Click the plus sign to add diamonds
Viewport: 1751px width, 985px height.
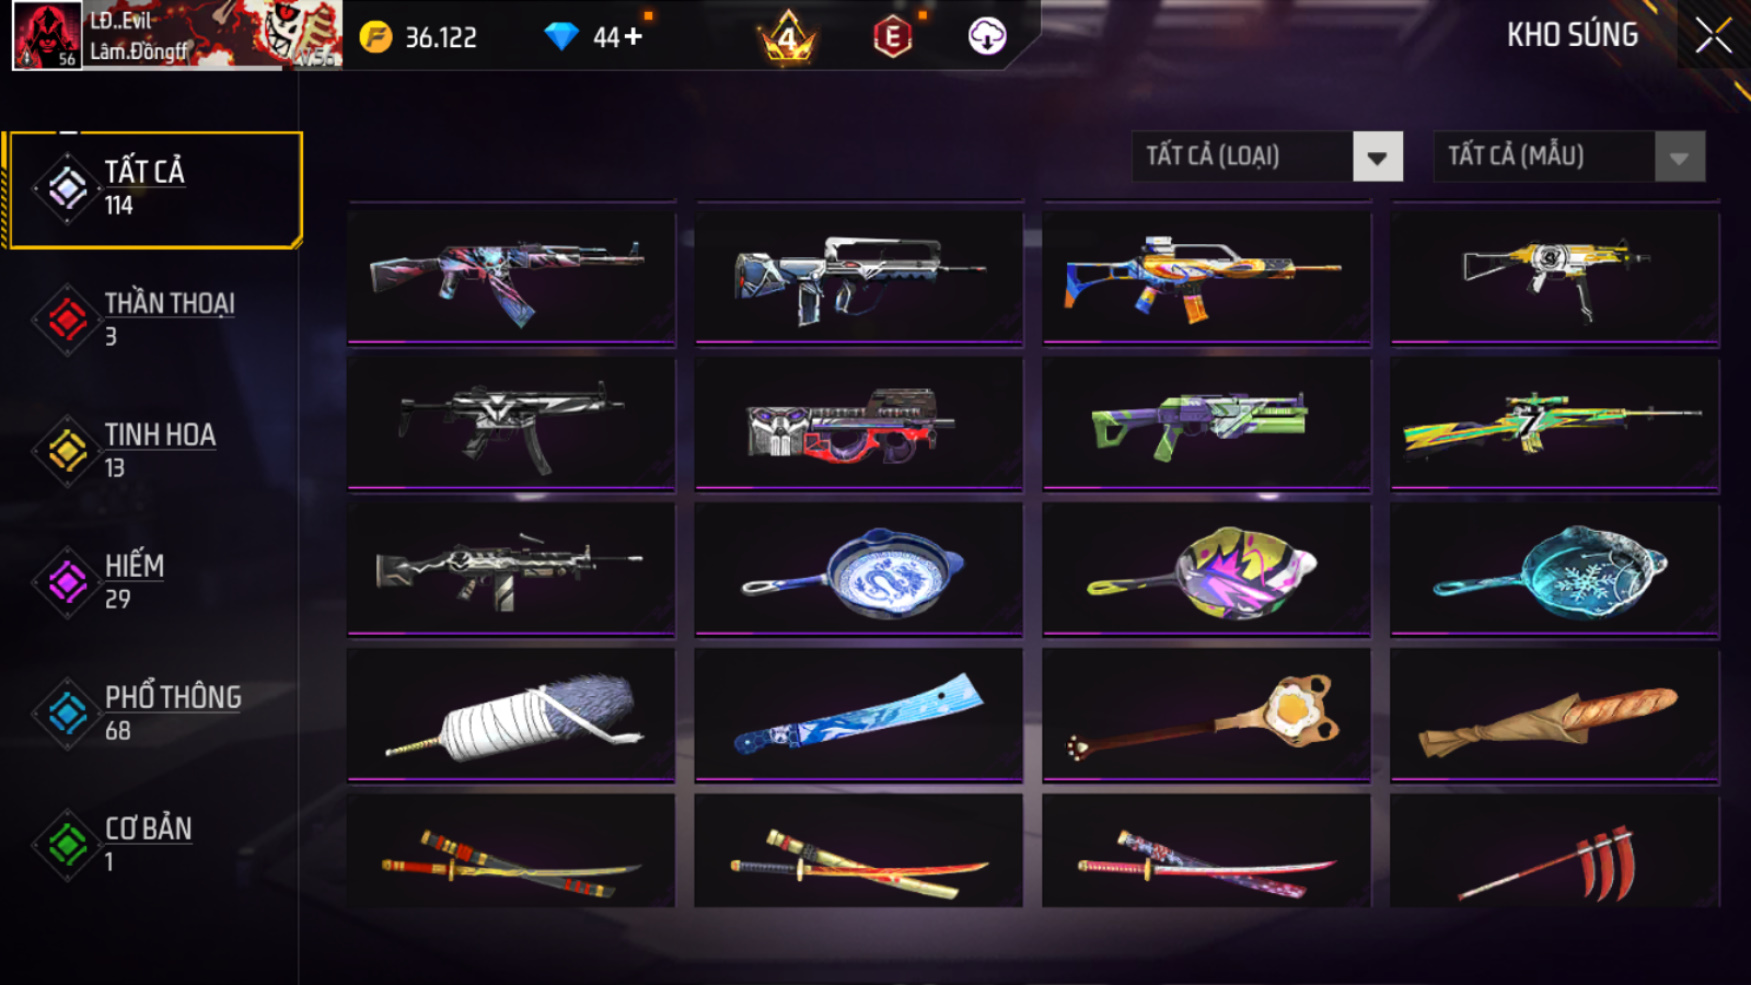(633, 37)
